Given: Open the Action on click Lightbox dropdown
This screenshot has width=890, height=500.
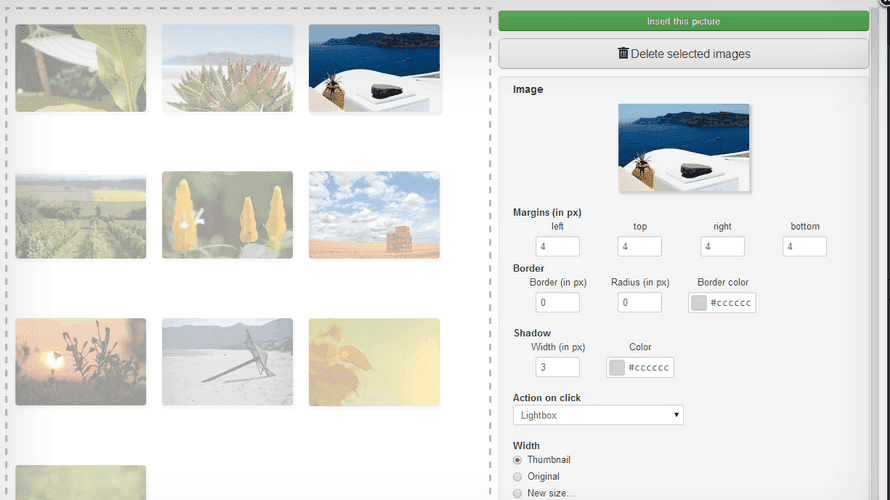Looking at the screenshot, I should tap(598, 414).
